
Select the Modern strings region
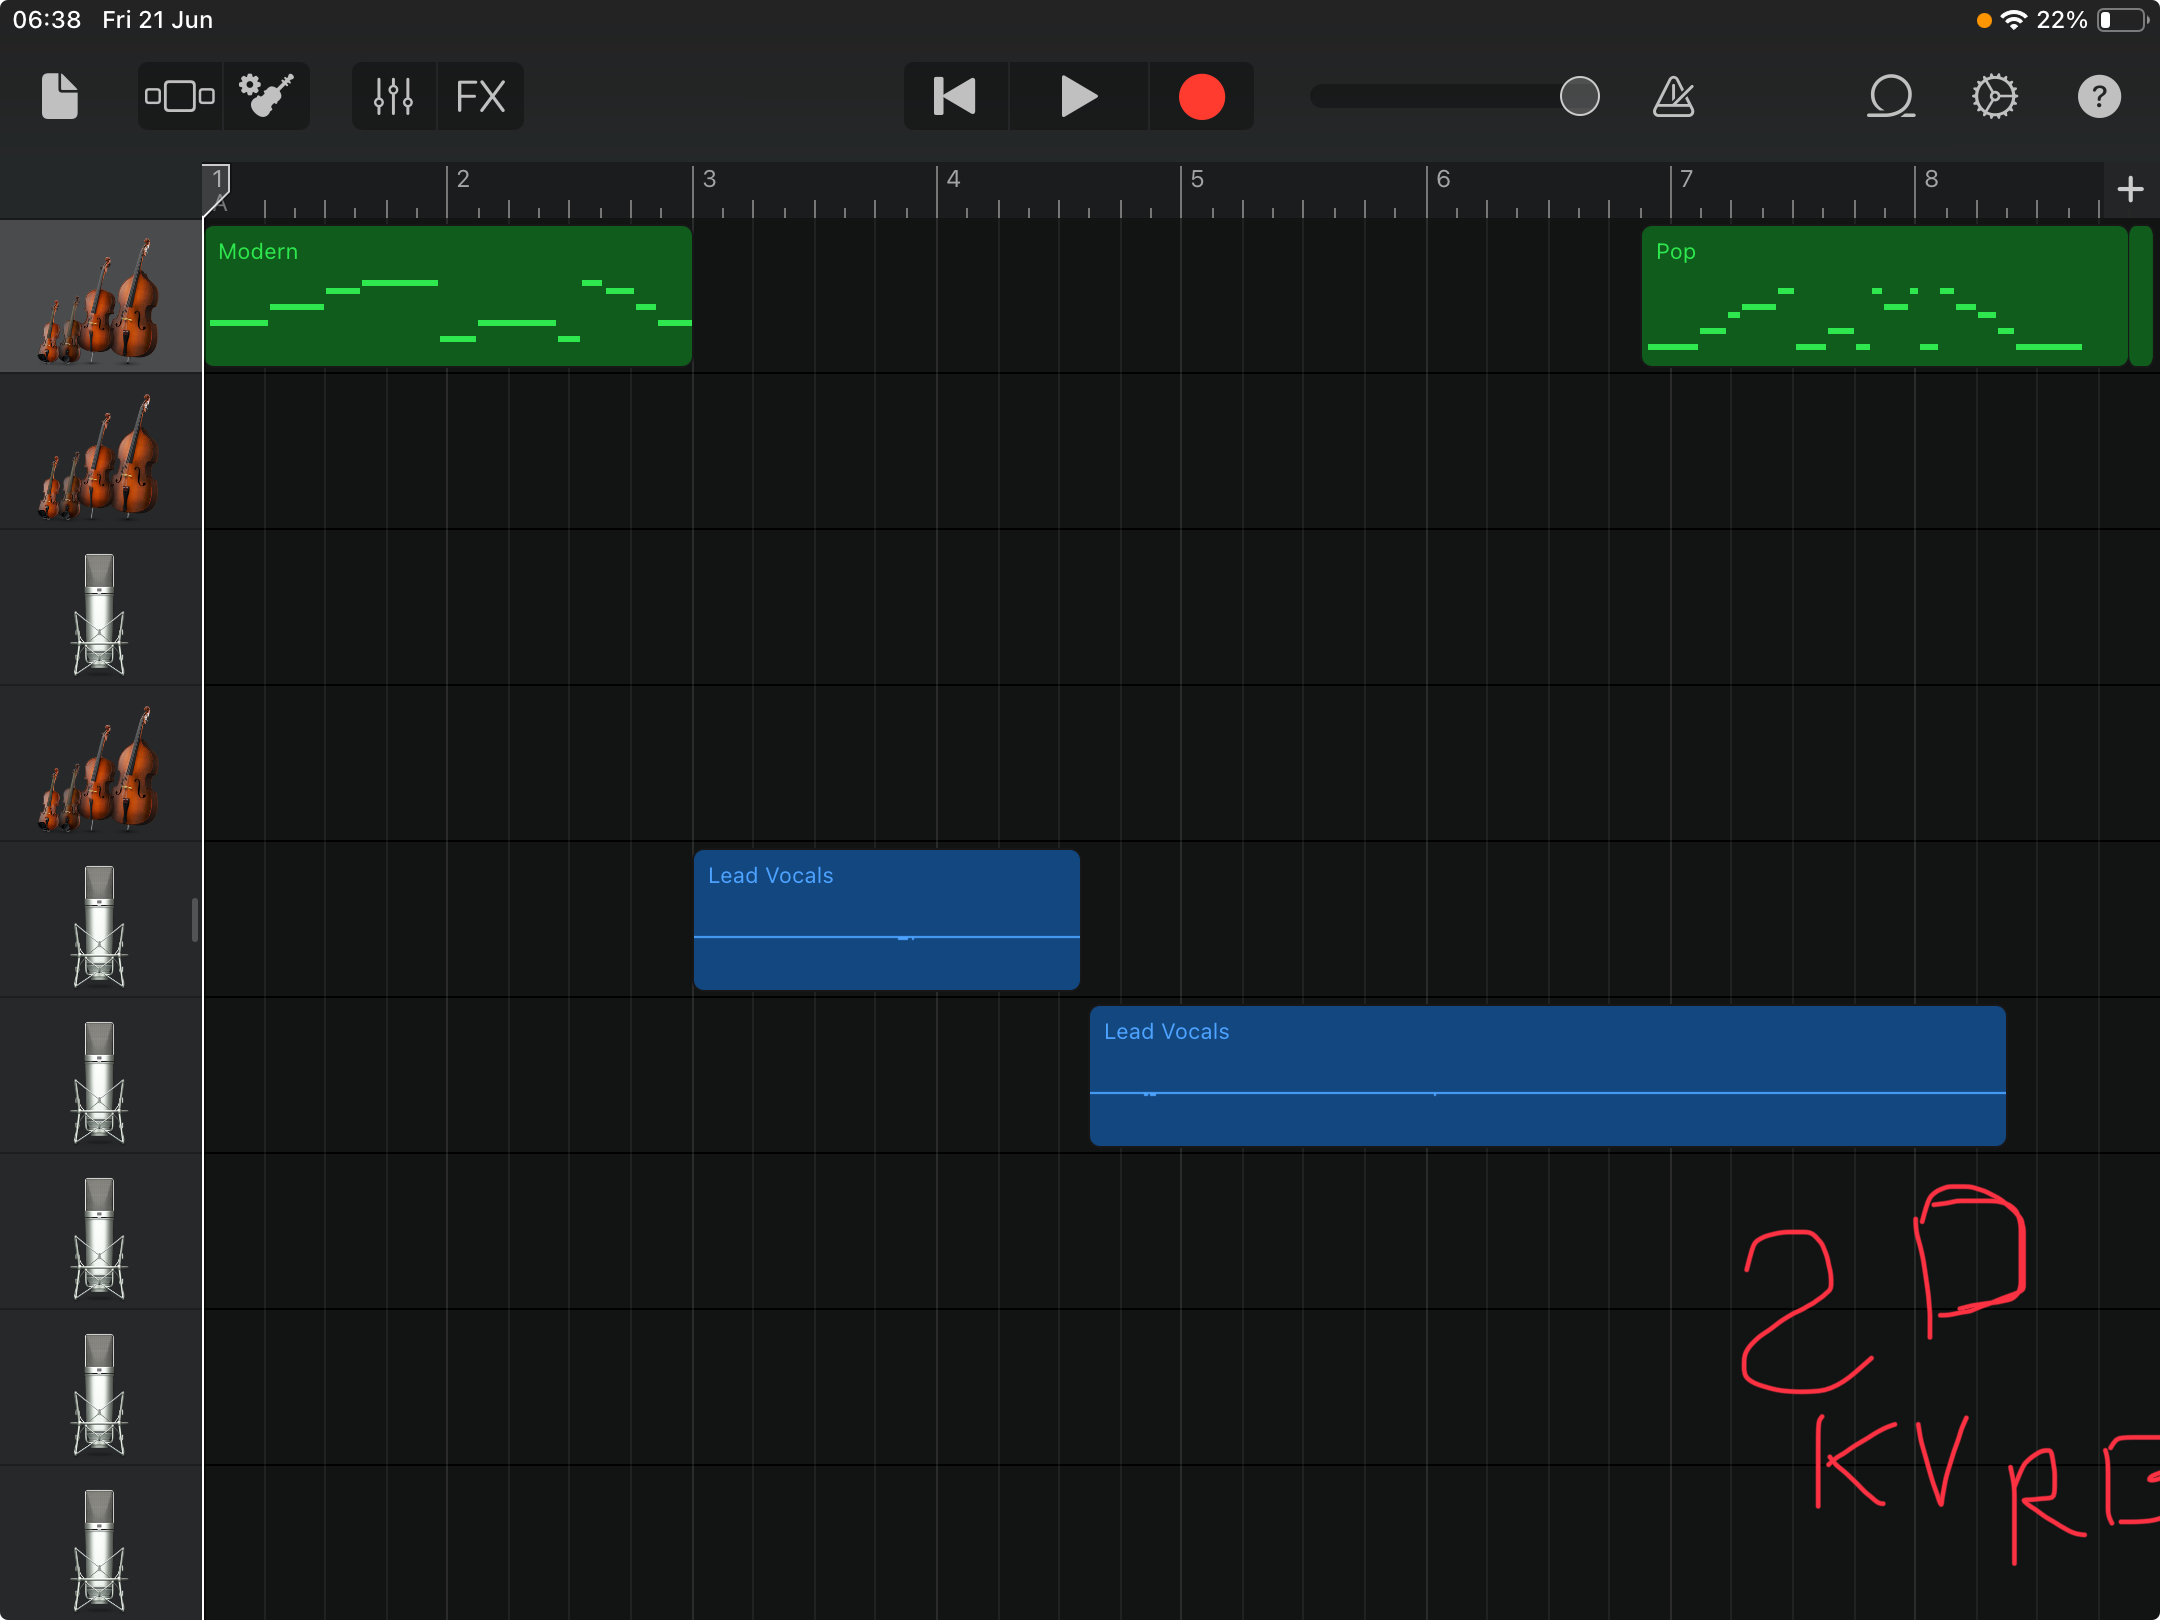(x=448, y=296)
